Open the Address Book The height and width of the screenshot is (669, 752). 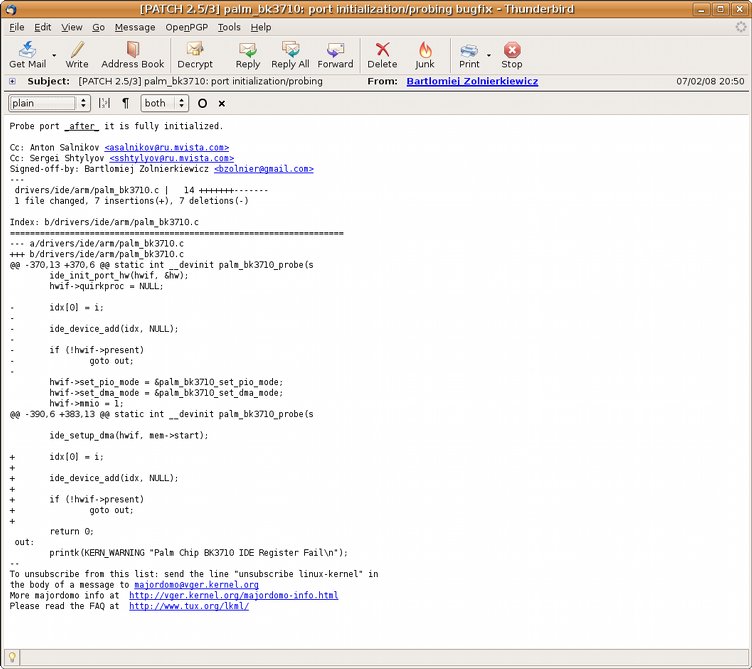tap(132, 55)
